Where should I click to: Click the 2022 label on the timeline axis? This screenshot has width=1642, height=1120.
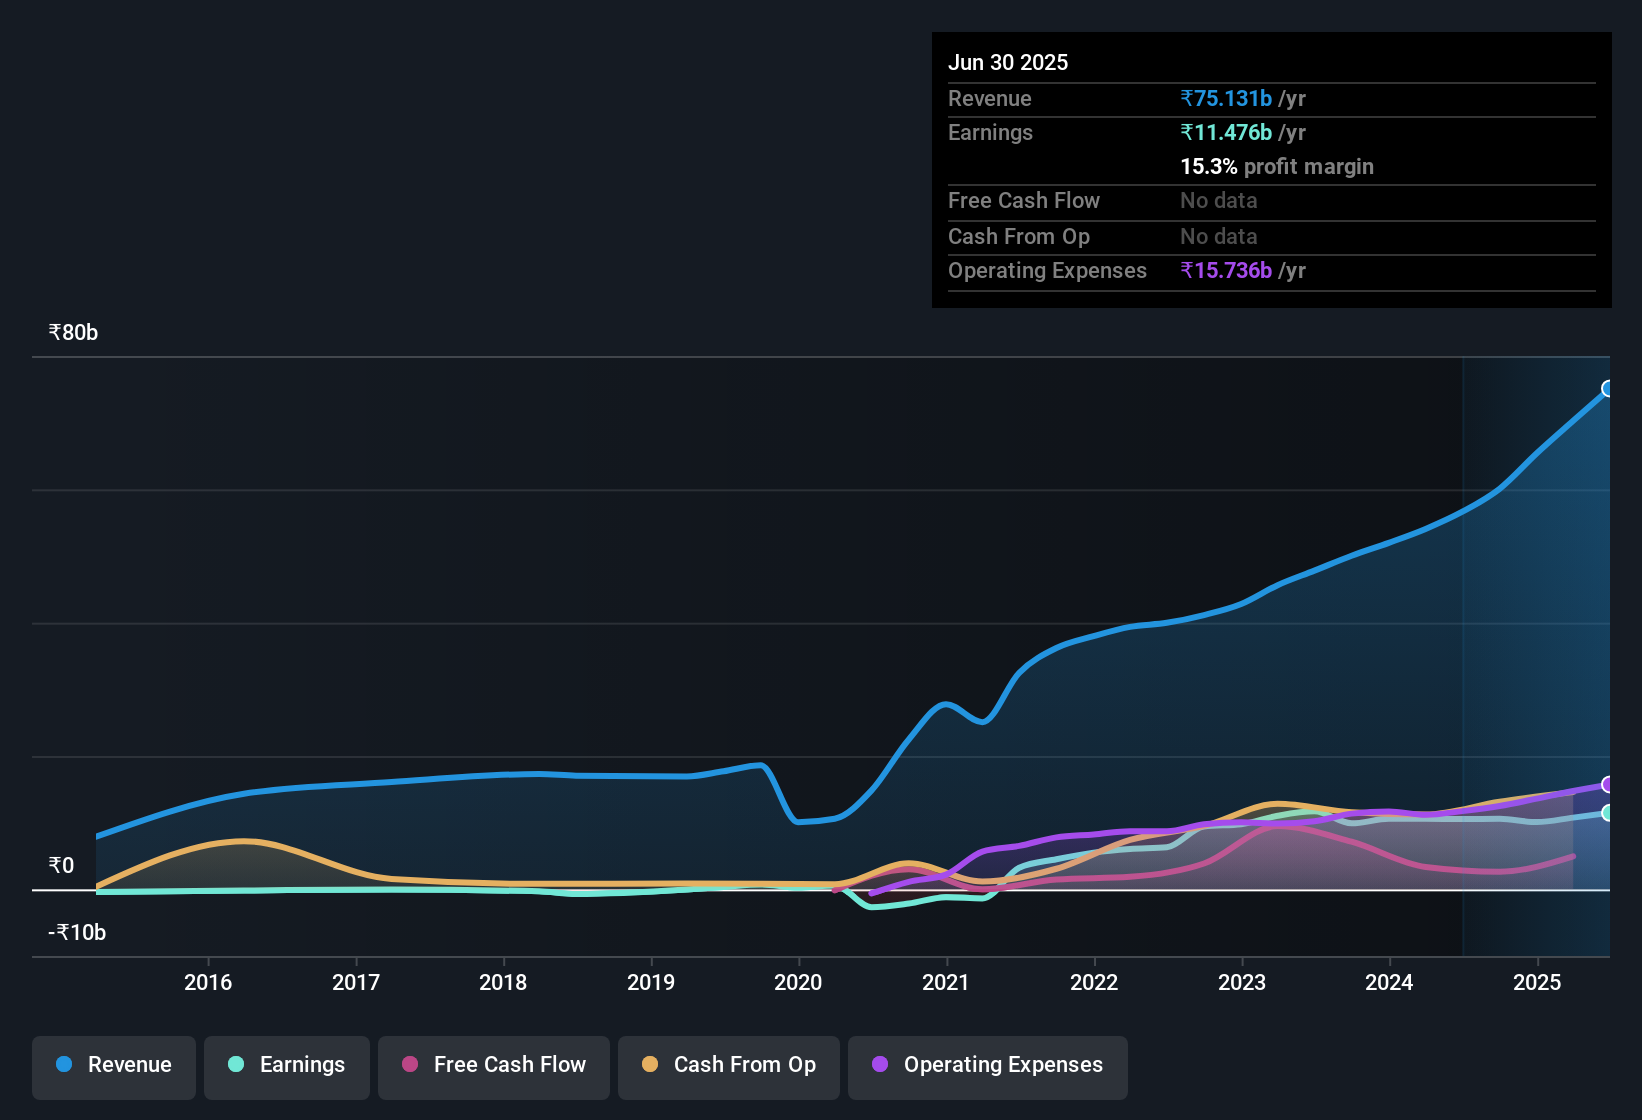coord(1095,982)
